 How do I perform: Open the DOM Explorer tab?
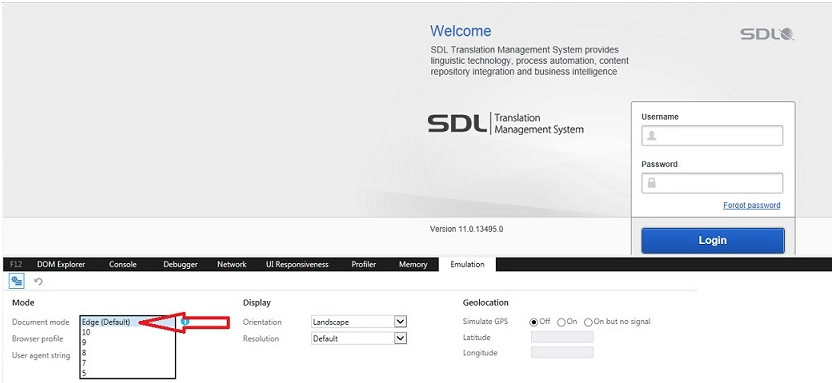tap(61, 264)
